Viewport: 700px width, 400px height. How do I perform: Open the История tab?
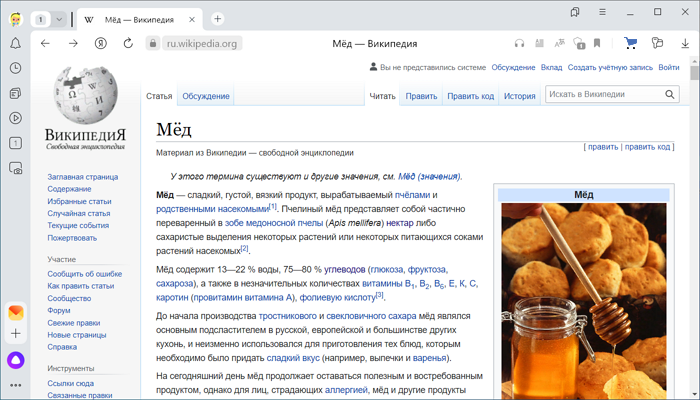tap(520, 96)
